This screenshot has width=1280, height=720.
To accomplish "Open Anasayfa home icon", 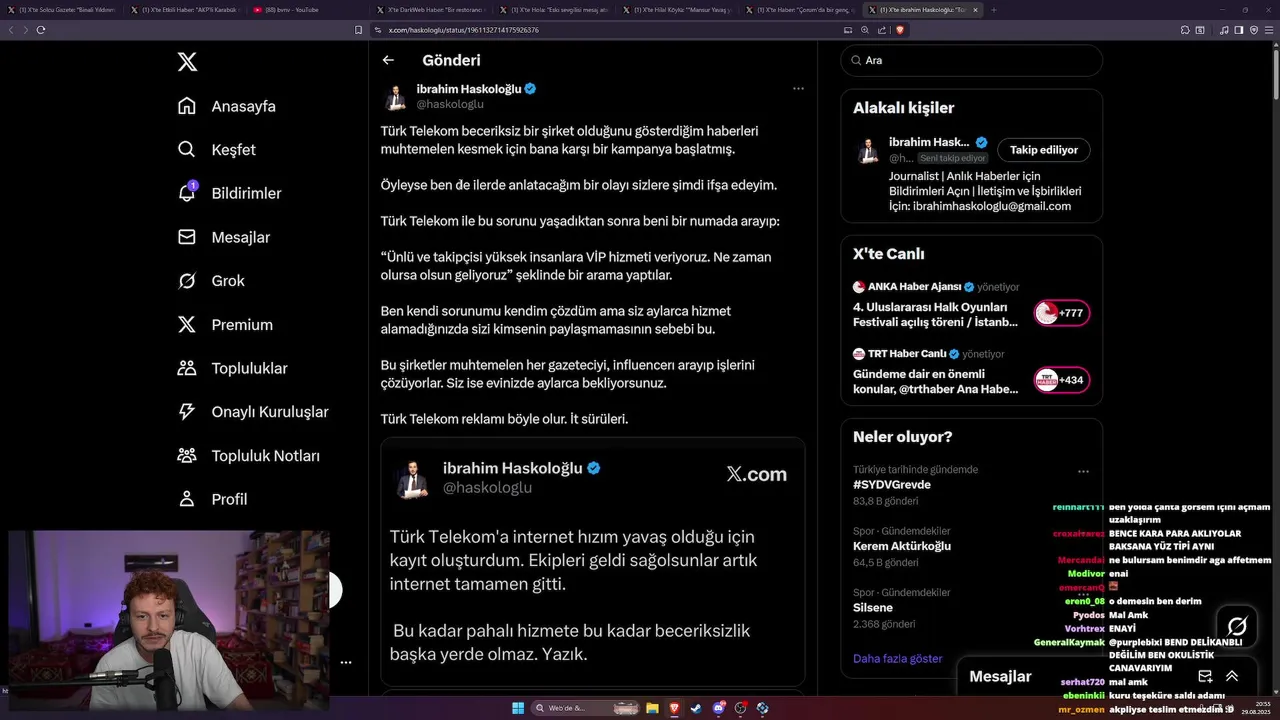I will [x=187, y=106].
